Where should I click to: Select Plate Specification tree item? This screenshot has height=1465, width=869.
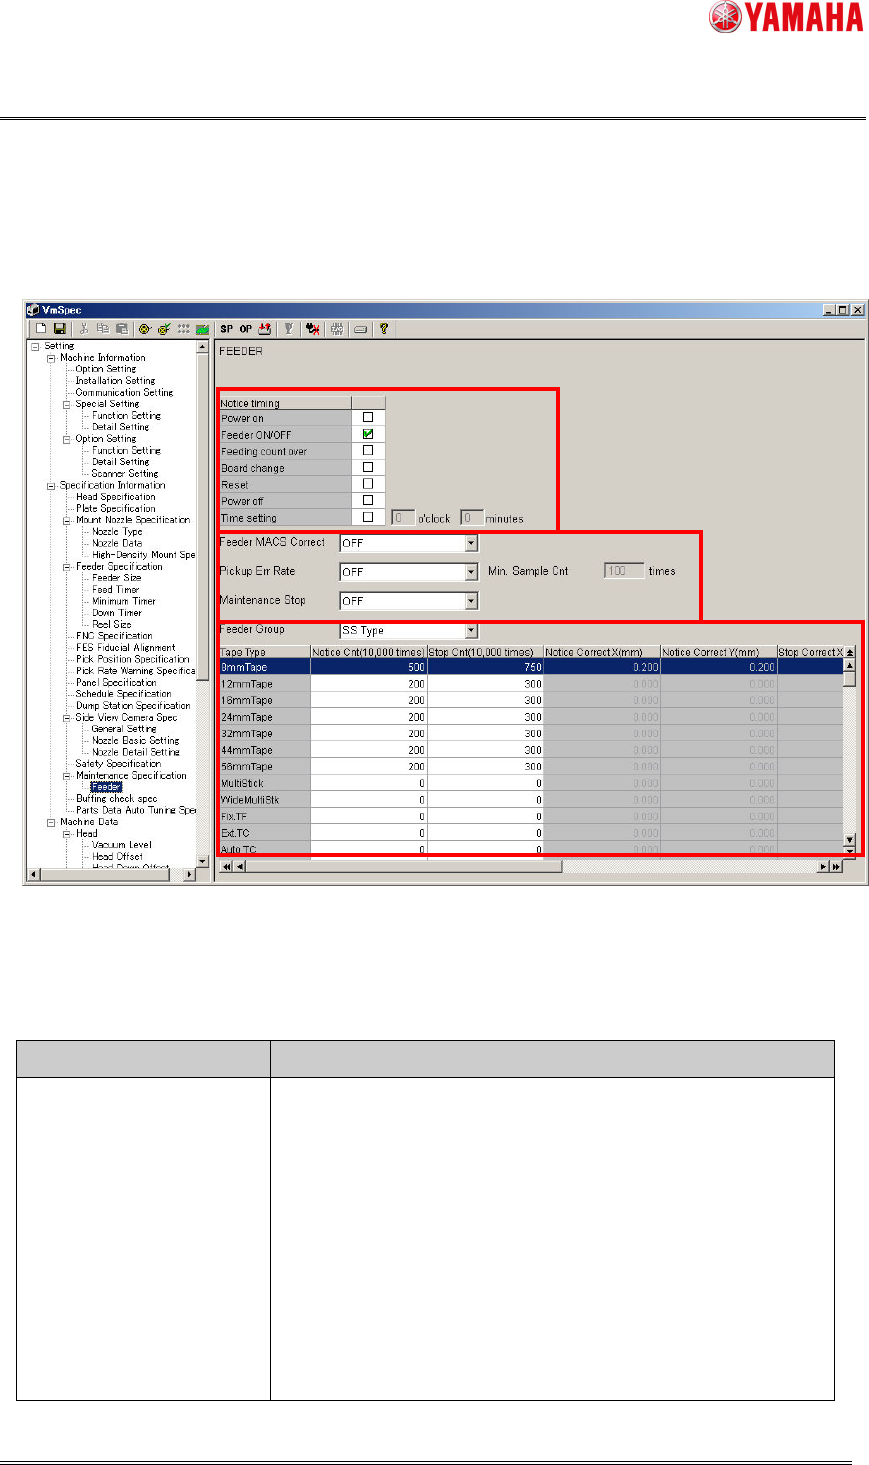click(x=116, y=508)
